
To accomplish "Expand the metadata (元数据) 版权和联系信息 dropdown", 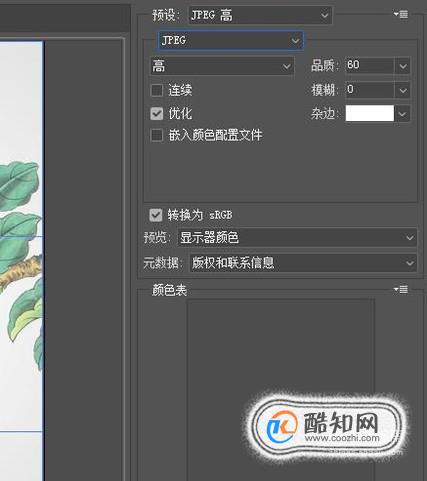I will [303, 263].
